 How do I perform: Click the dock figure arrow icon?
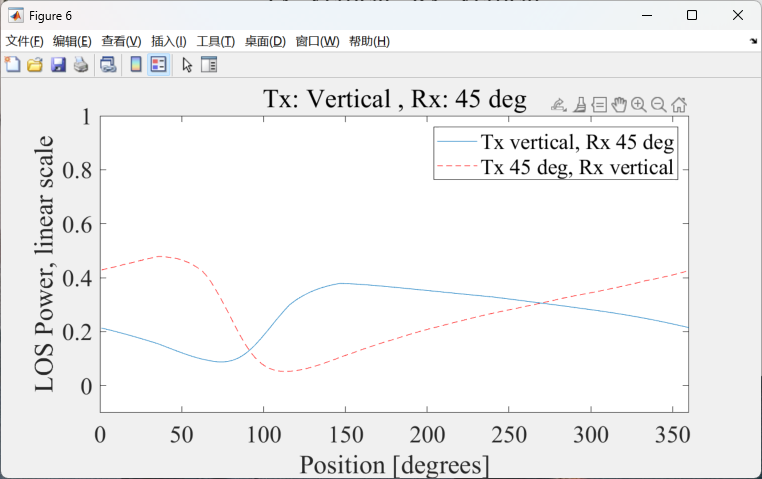point(753,41)
